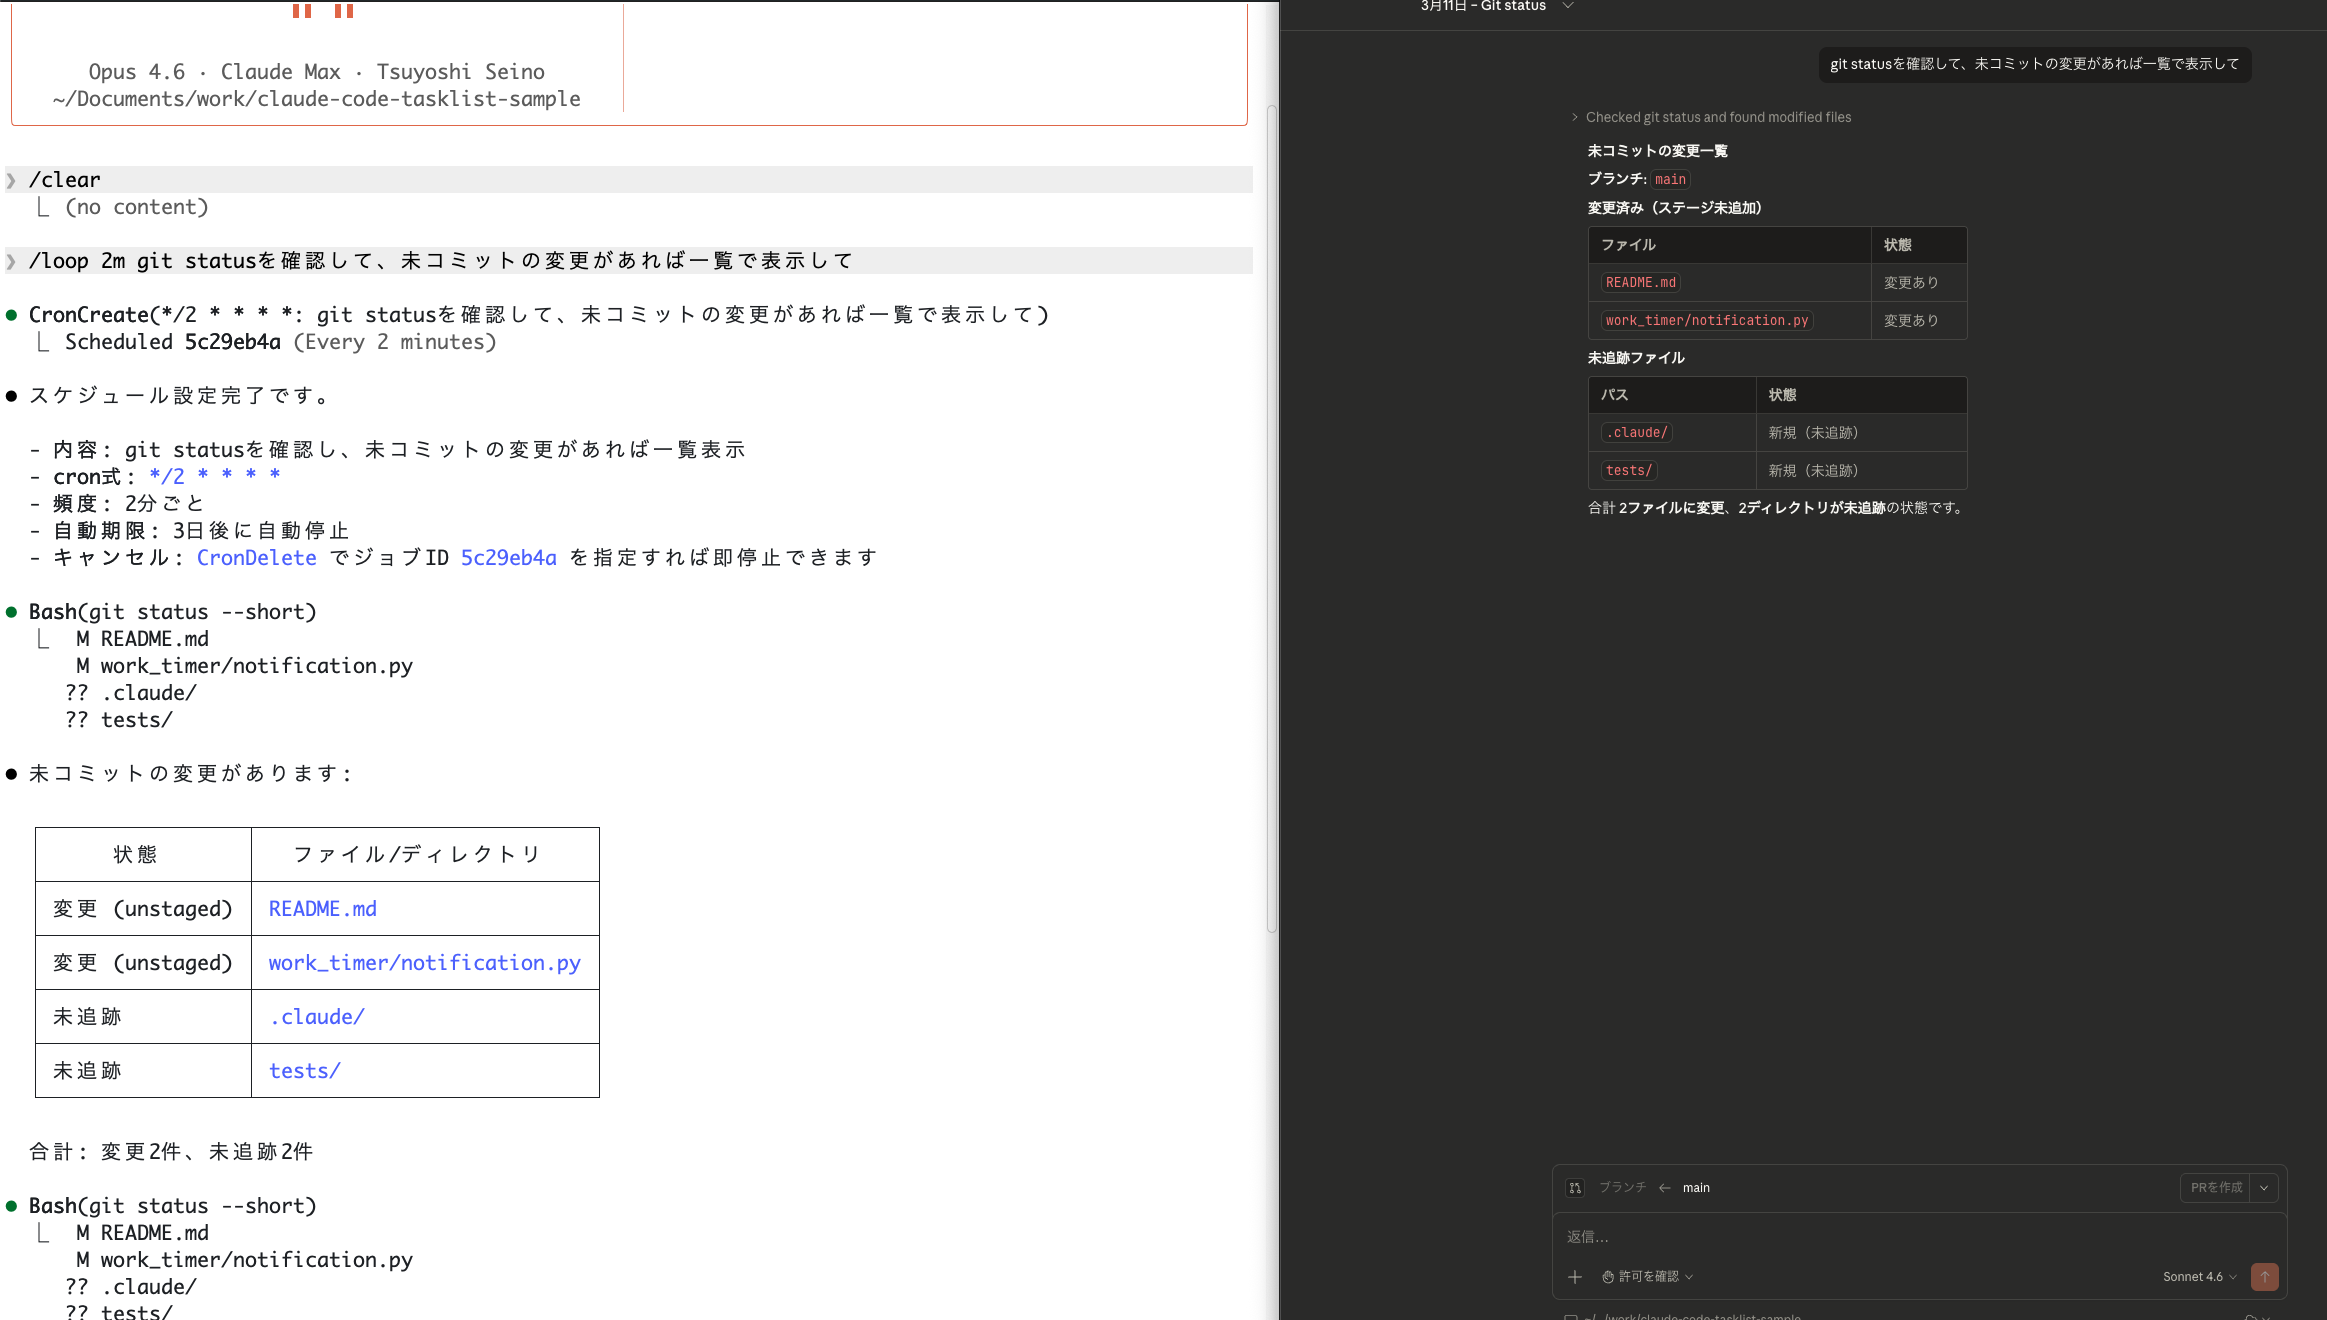Viewport: 2327px width, 1320px height.
Task: Collapse the /loop 2m command entry
Action: (x=11, y=261)
